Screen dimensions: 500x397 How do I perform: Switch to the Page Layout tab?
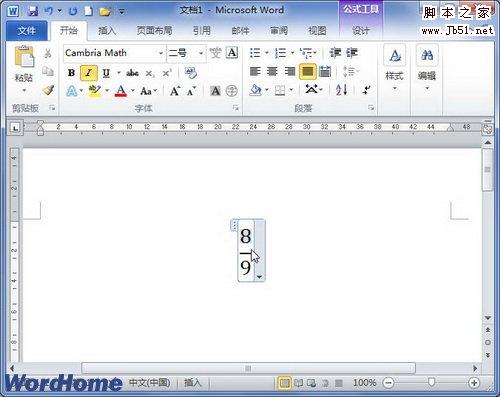point(154,31)
